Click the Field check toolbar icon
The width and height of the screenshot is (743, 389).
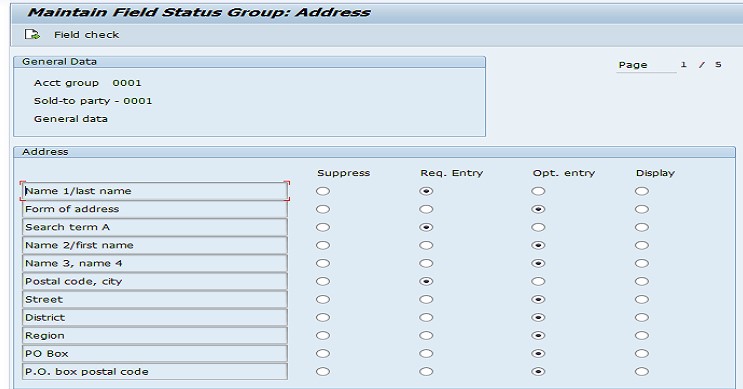32,35
